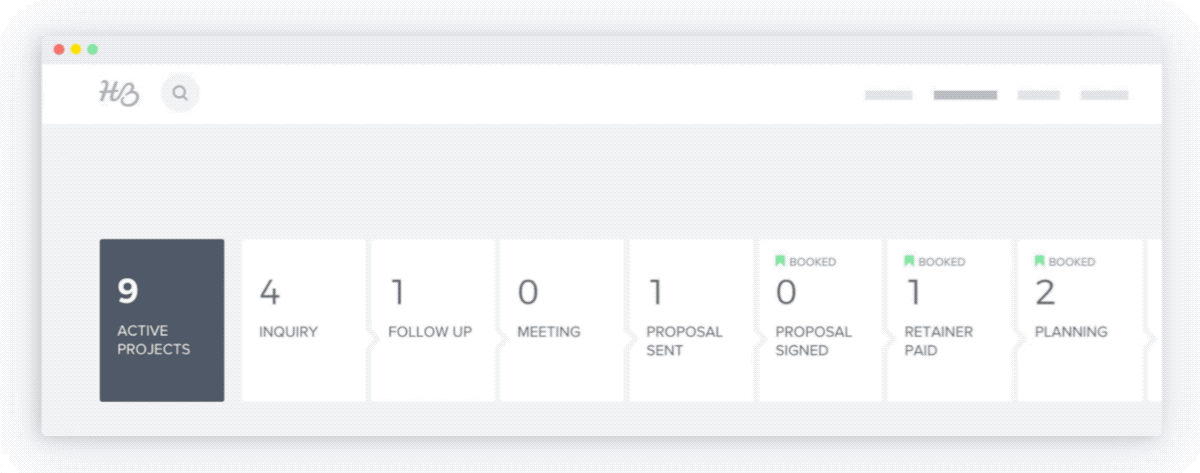Open the Retainer Paid stage
Screen dimensions: 1200x473
(950, 320)
